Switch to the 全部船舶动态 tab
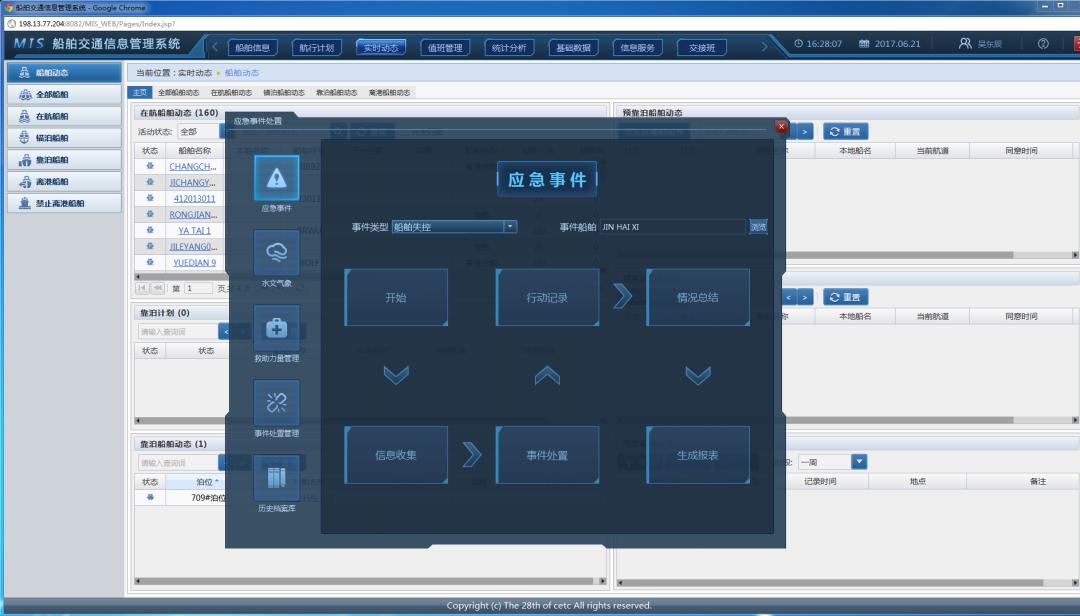1080x616 pixels. click(179, 93)
